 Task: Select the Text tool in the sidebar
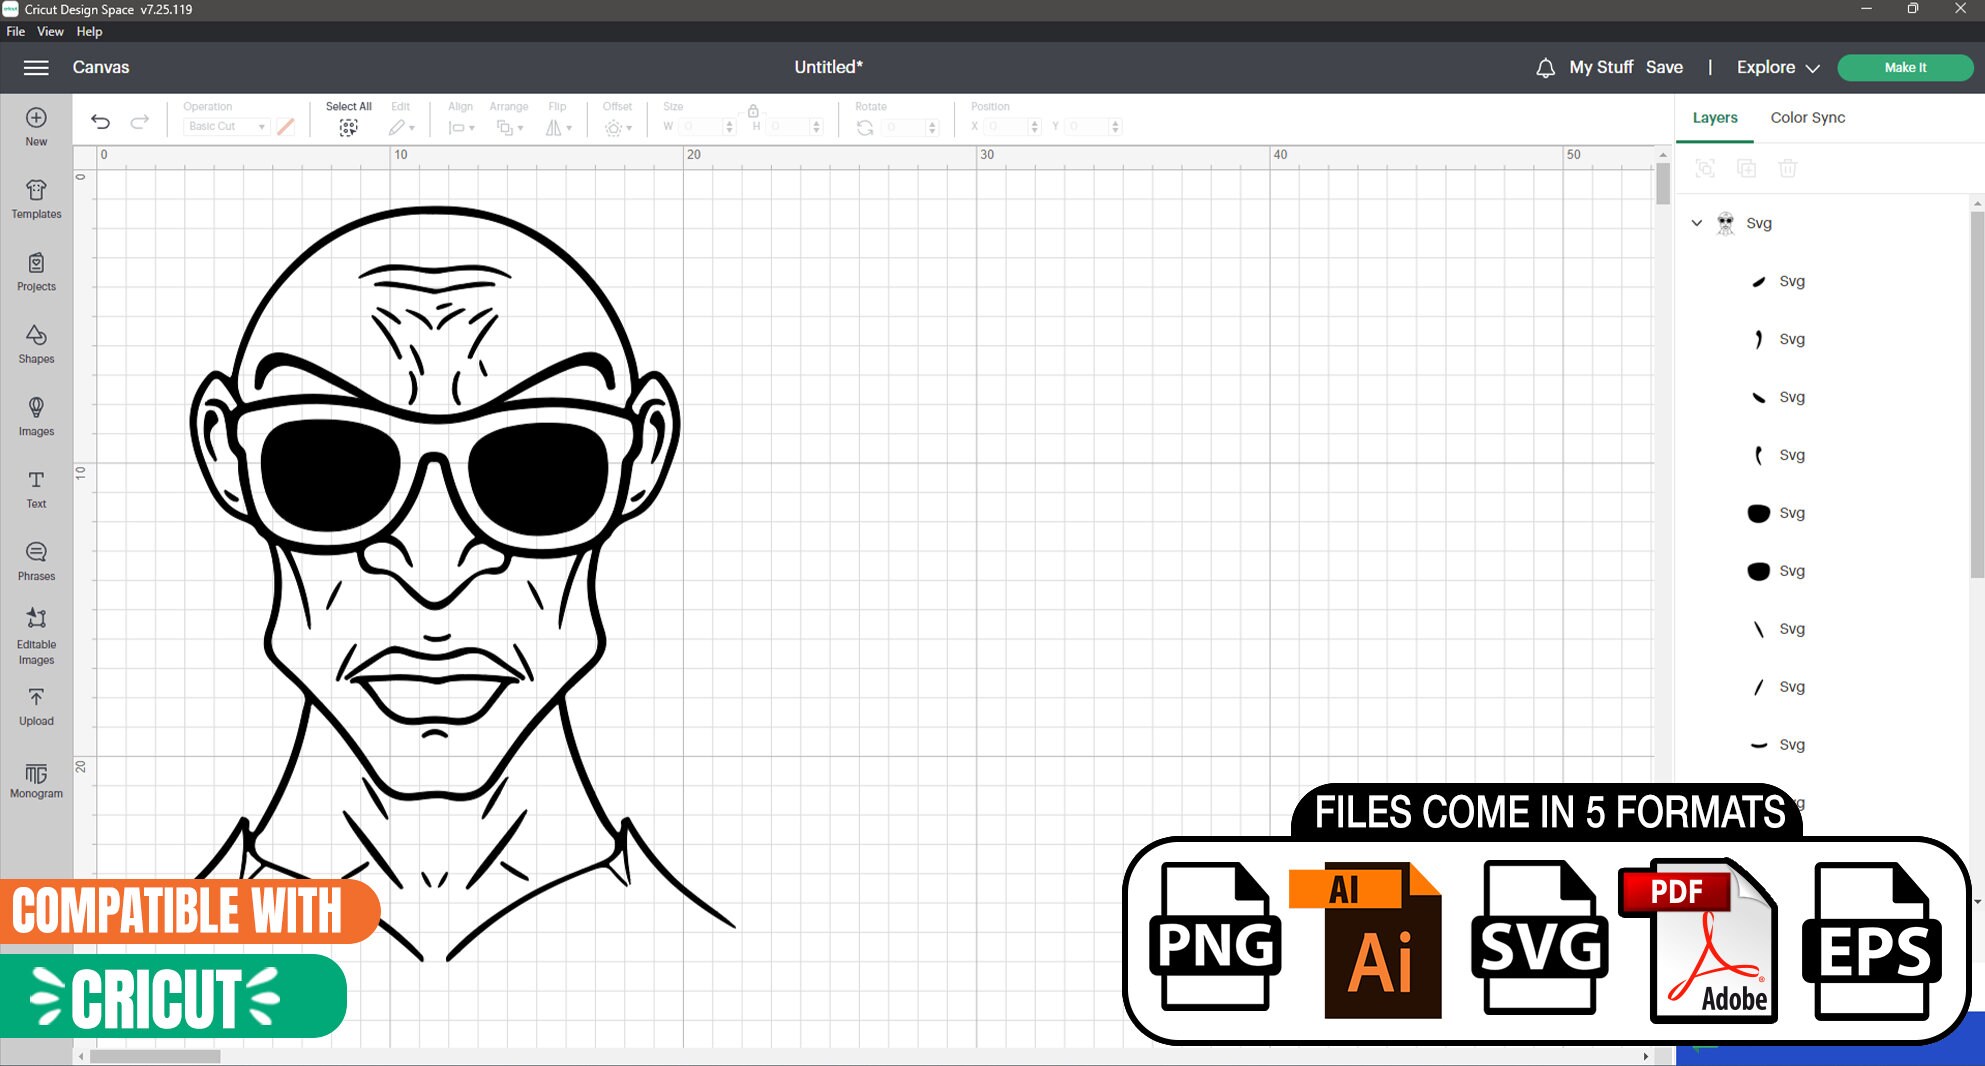[36, 488]
